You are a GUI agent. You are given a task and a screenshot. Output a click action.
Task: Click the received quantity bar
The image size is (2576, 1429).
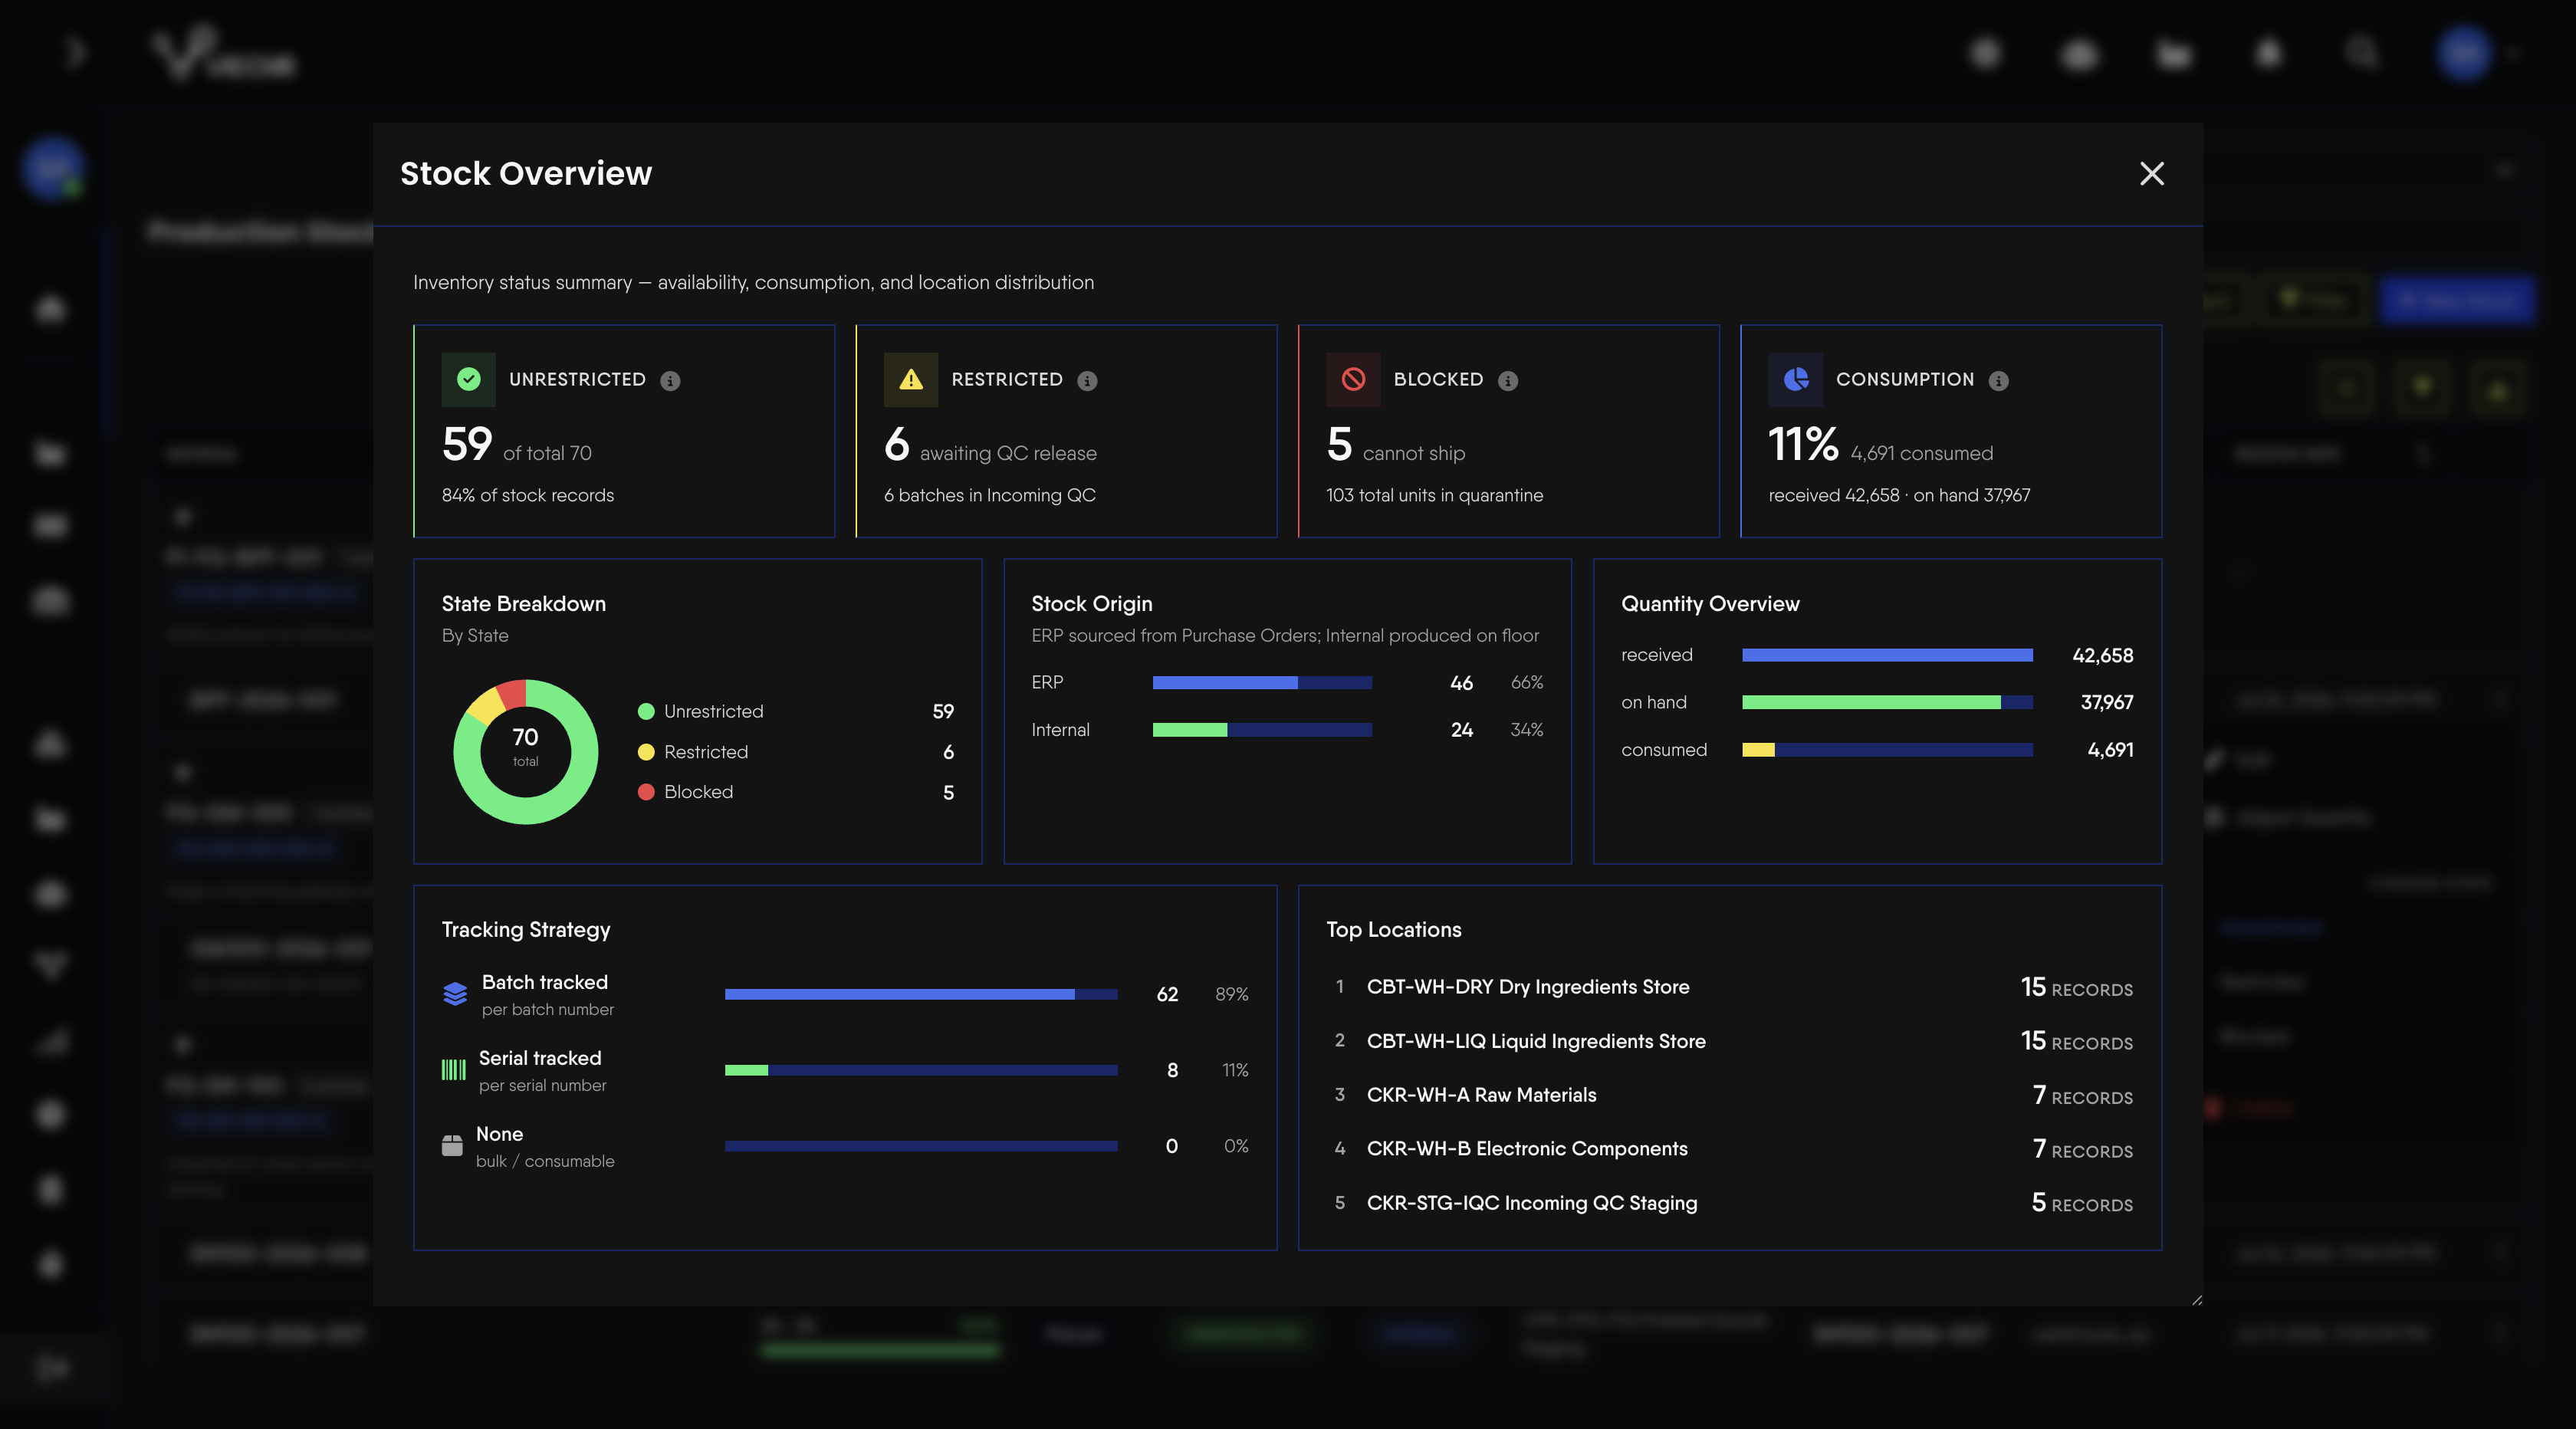tap(1887, 655)
